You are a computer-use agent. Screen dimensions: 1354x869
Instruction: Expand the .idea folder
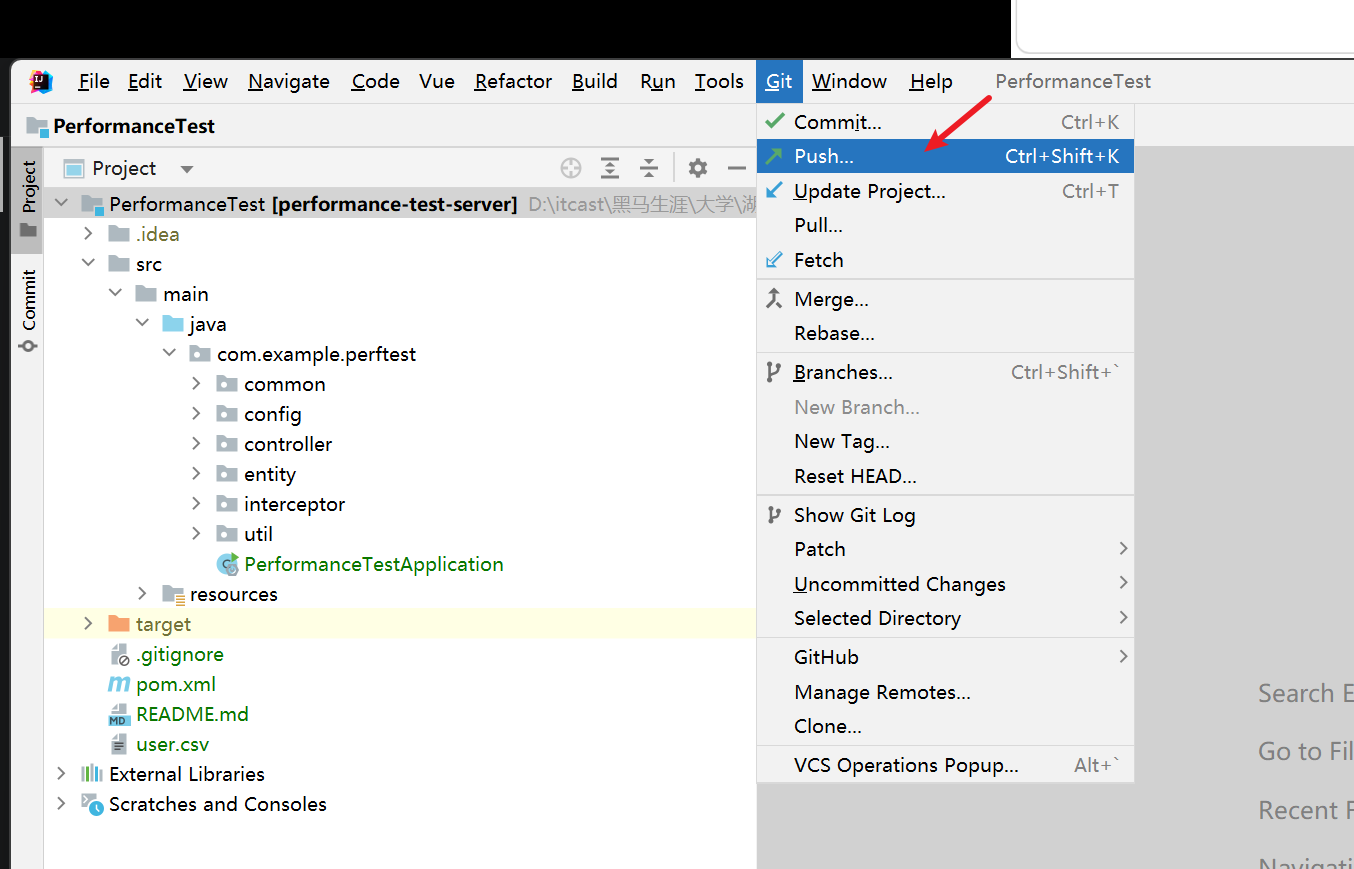[x=89, y=234]
